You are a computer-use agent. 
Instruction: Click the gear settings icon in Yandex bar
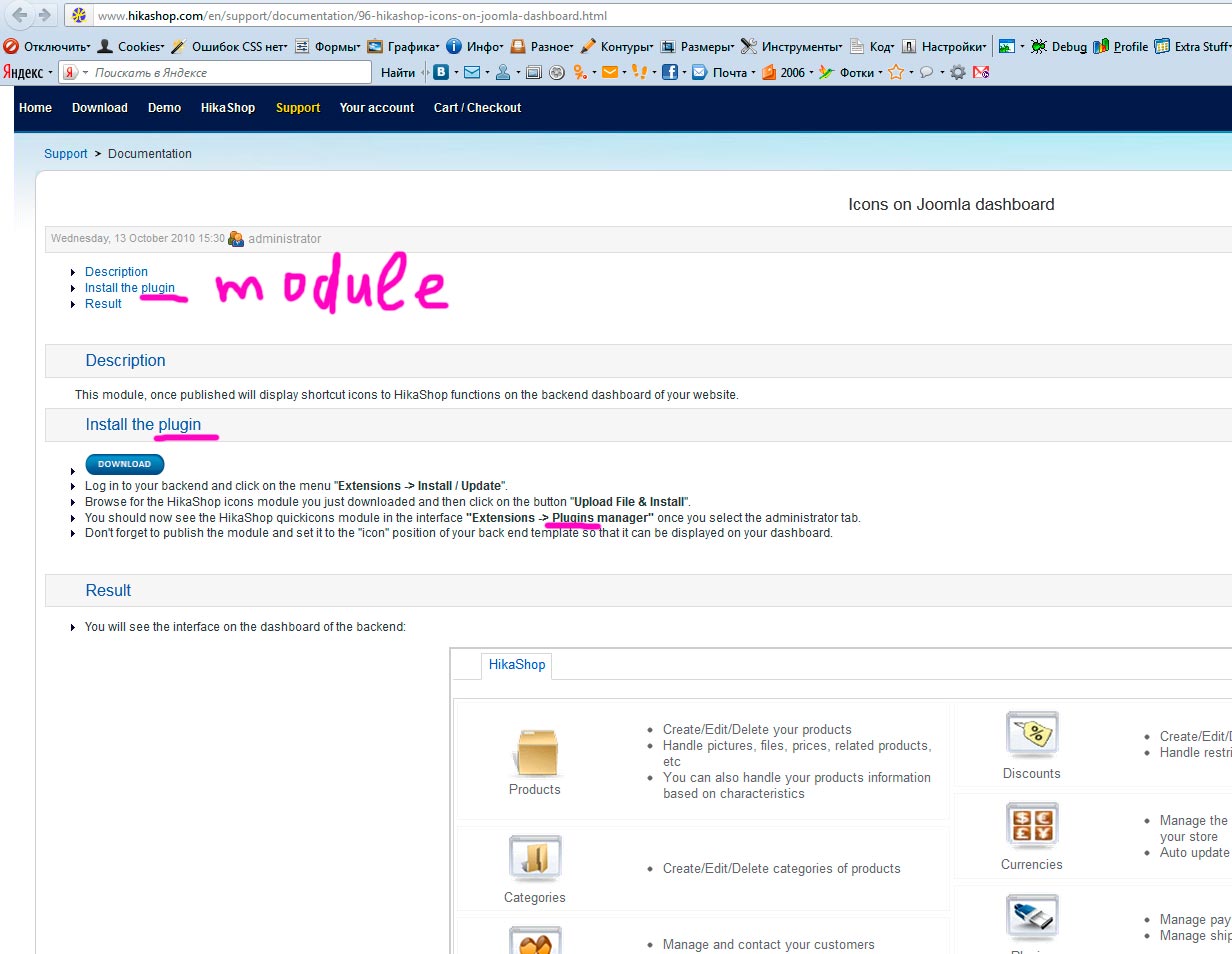coord(958,73)
